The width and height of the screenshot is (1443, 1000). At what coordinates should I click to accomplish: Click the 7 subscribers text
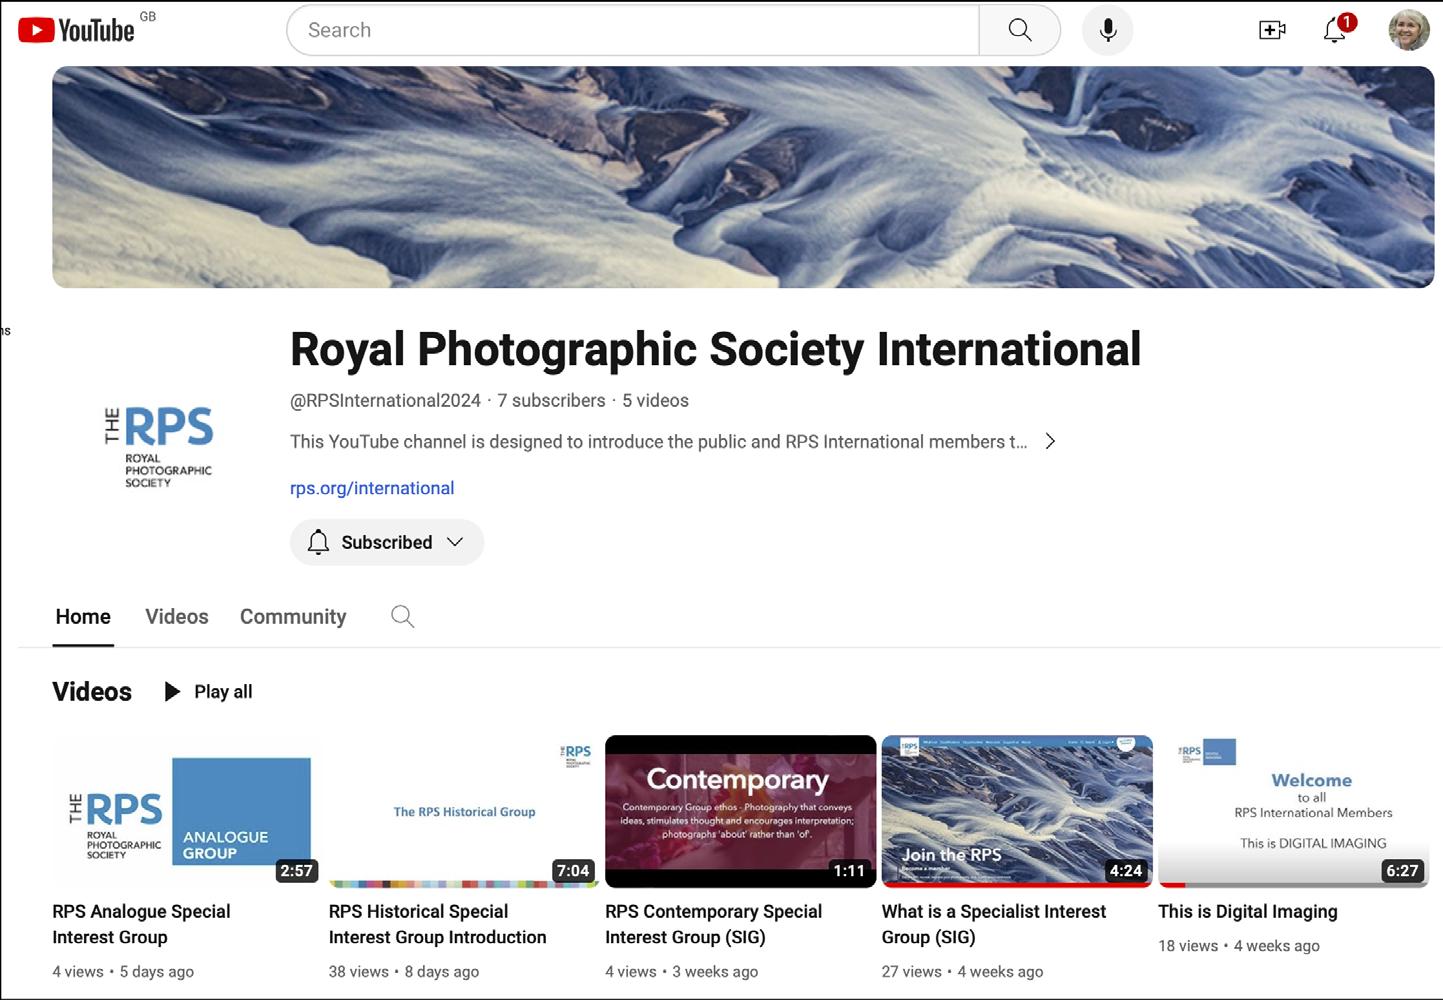click(551, 400)
